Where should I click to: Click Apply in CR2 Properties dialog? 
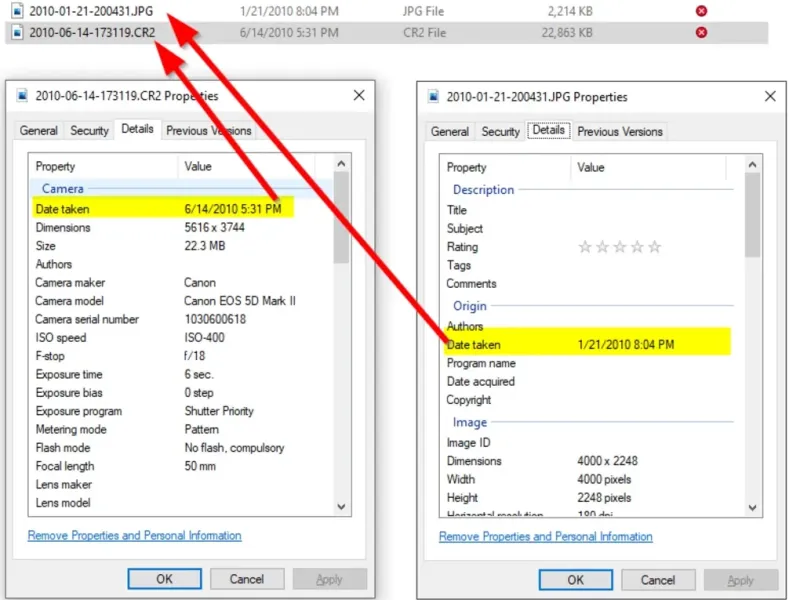click(x=330, y=579)
